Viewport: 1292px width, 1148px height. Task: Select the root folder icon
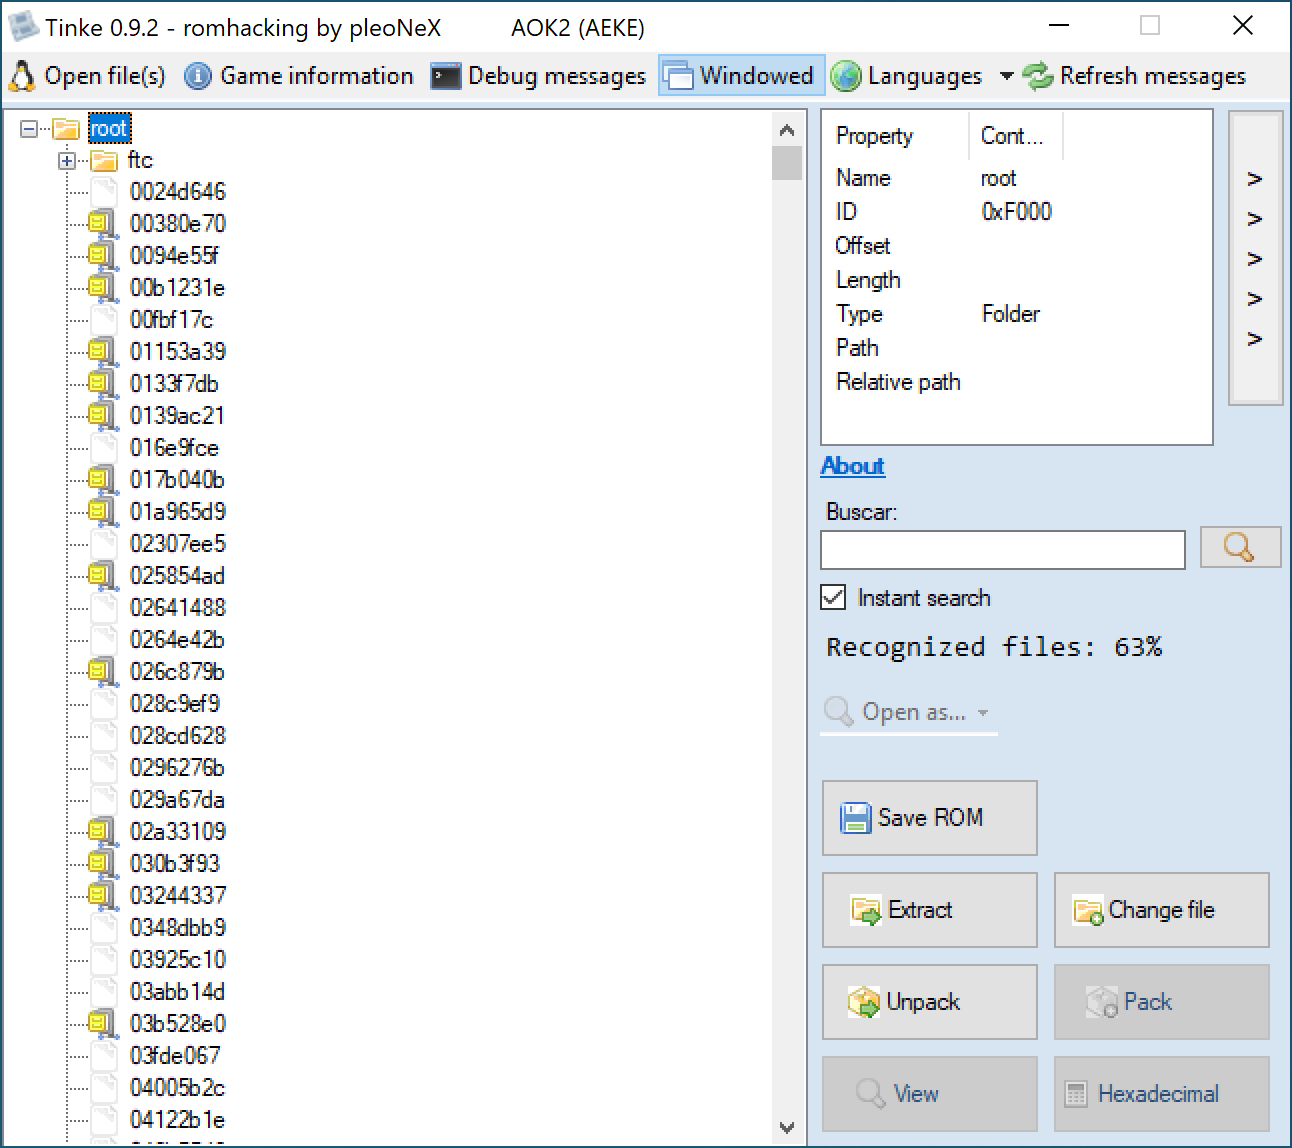(x=66, y=128)
